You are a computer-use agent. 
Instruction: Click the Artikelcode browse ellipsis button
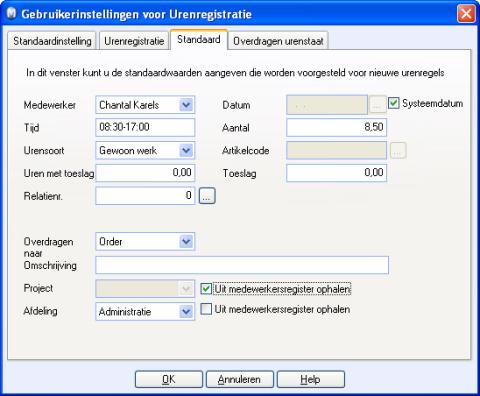pyautogui.click(x=398, y=151)
